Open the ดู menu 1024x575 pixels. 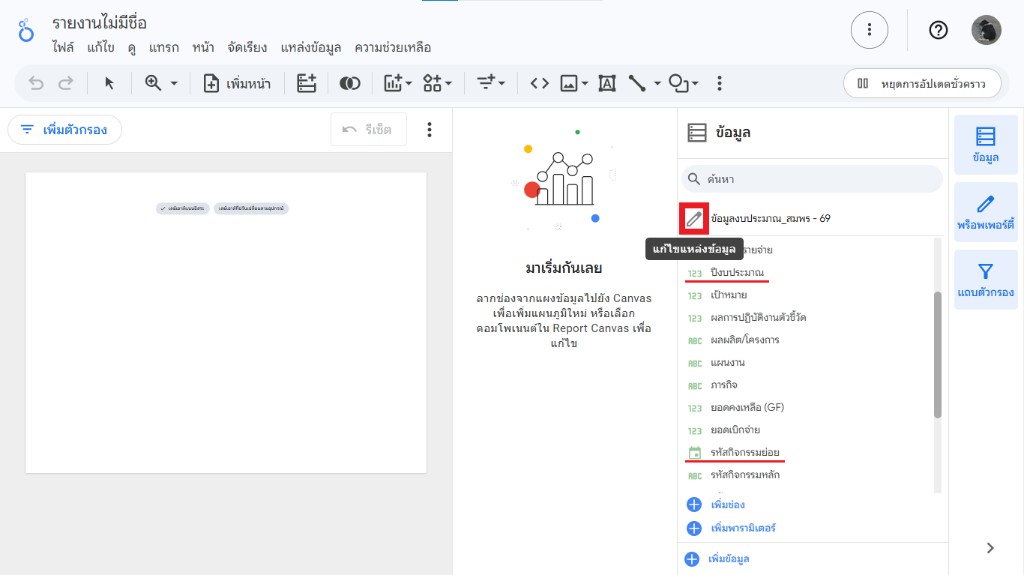(x=132, y=48)
